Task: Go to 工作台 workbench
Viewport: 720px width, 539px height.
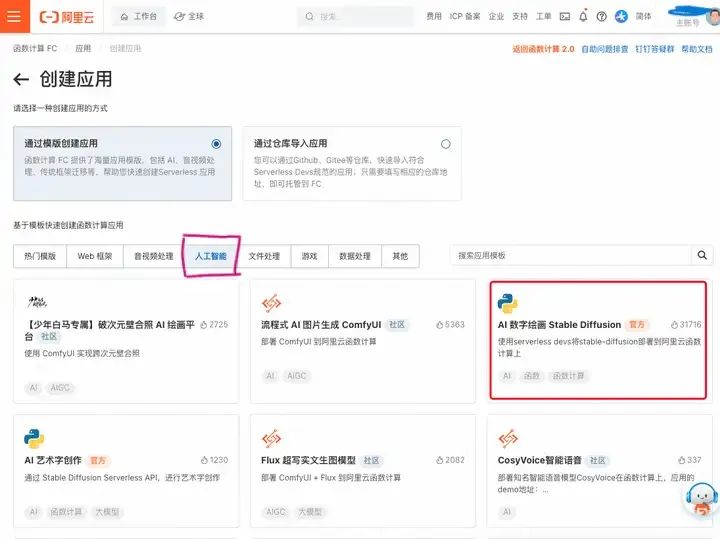Action: 139,17
